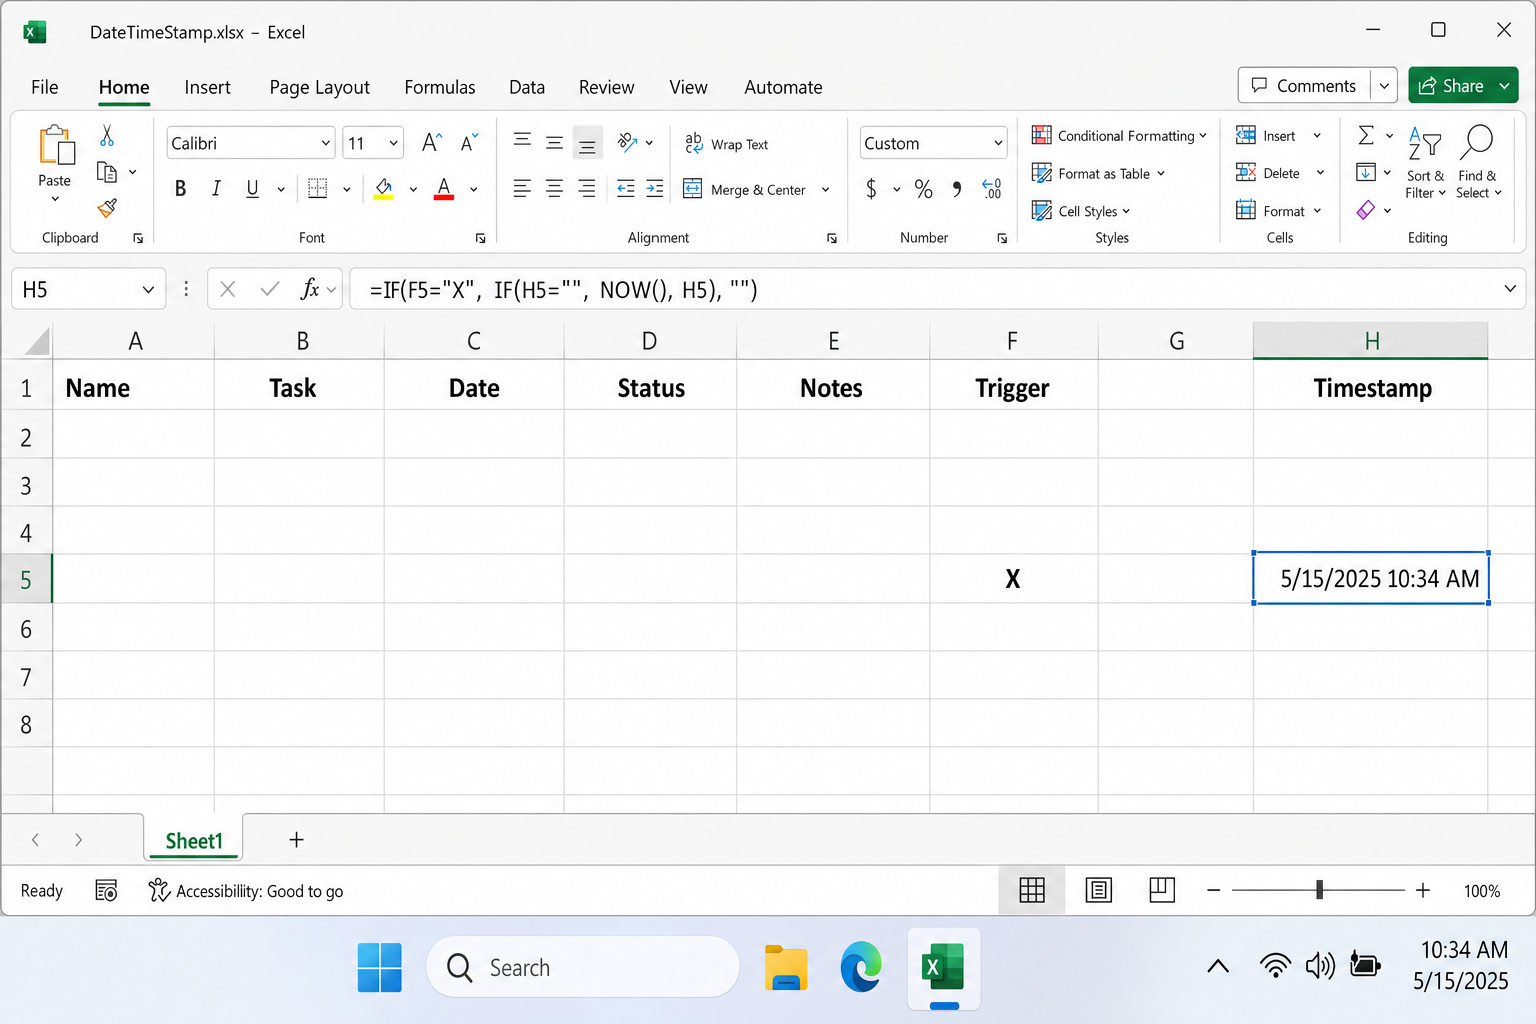Switch to the Formulas tab
The height and width of the screenshot is (1024, 1536).
coord(440,87)
